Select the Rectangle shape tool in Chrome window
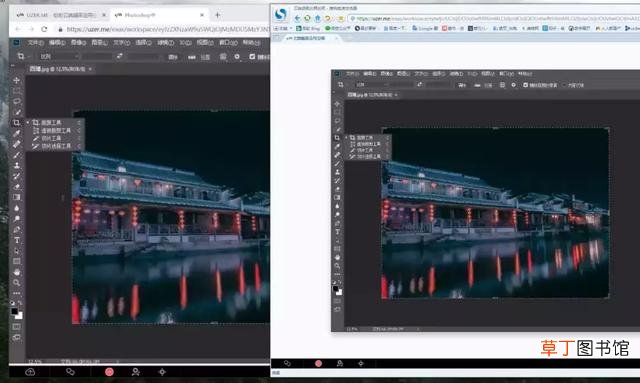Screen dimensions: 640x383 [17, 261]
